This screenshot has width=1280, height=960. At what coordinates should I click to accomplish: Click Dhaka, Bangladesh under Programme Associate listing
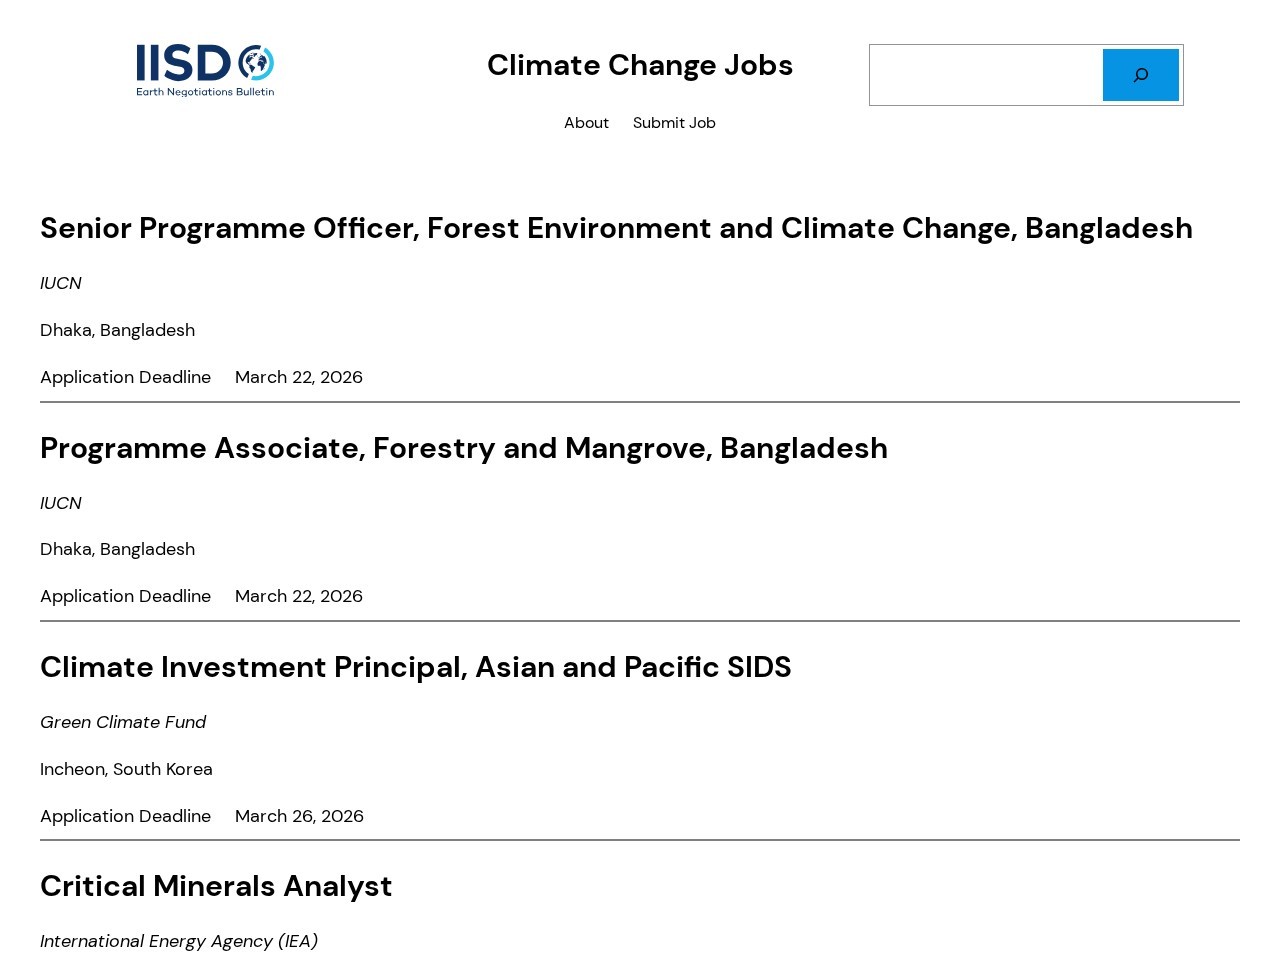coord(117,549)
